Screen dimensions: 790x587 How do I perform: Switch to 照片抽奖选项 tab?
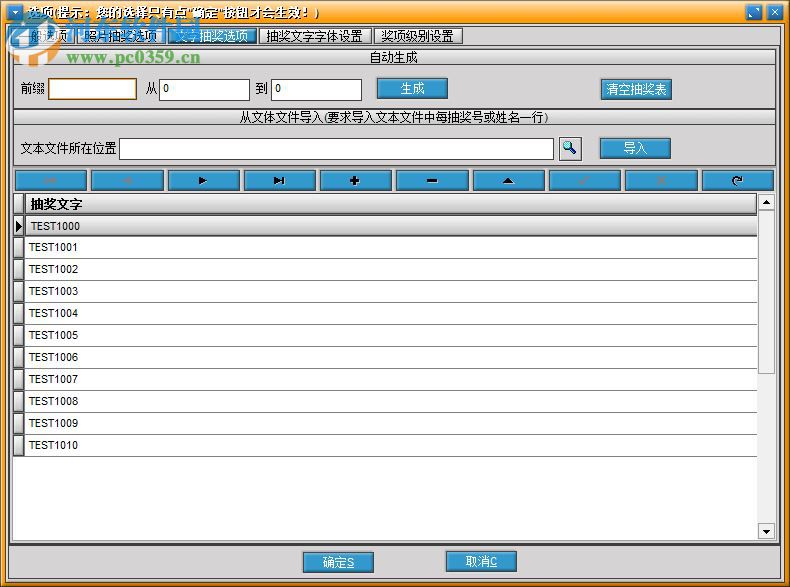[121, 36]
